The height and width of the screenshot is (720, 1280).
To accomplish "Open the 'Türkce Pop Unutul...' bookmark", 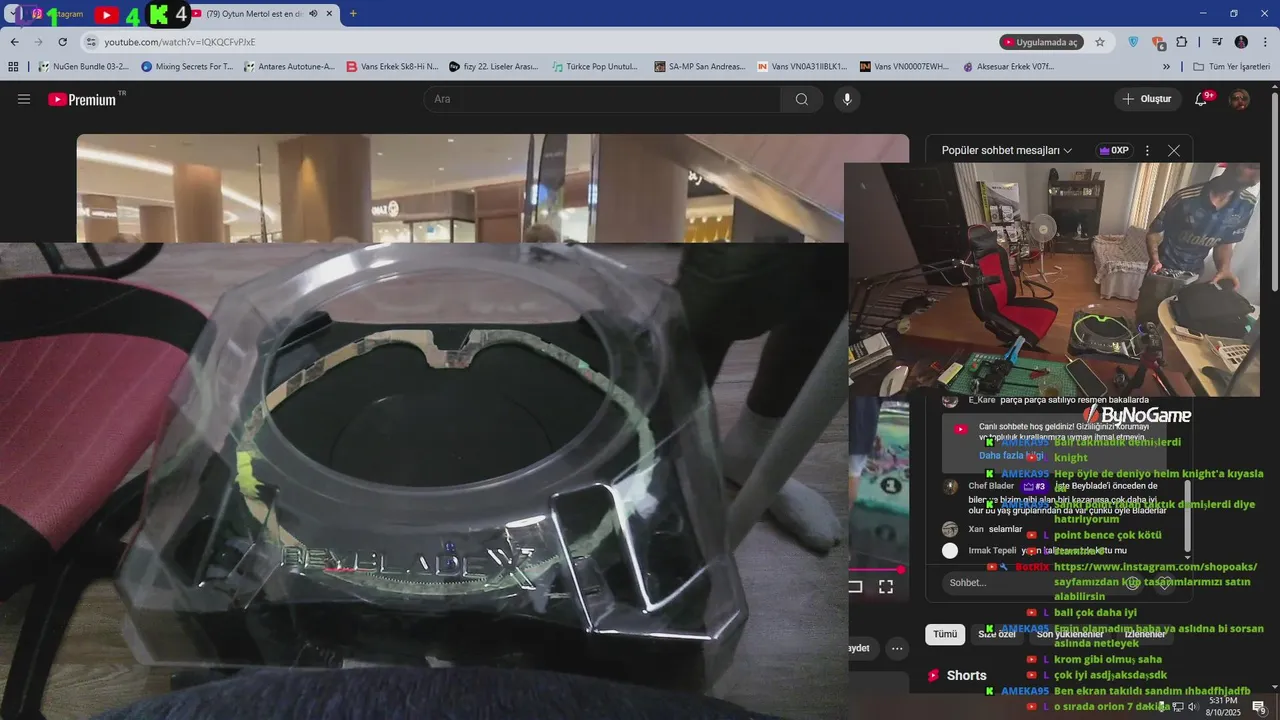I will tap(595, 67).
